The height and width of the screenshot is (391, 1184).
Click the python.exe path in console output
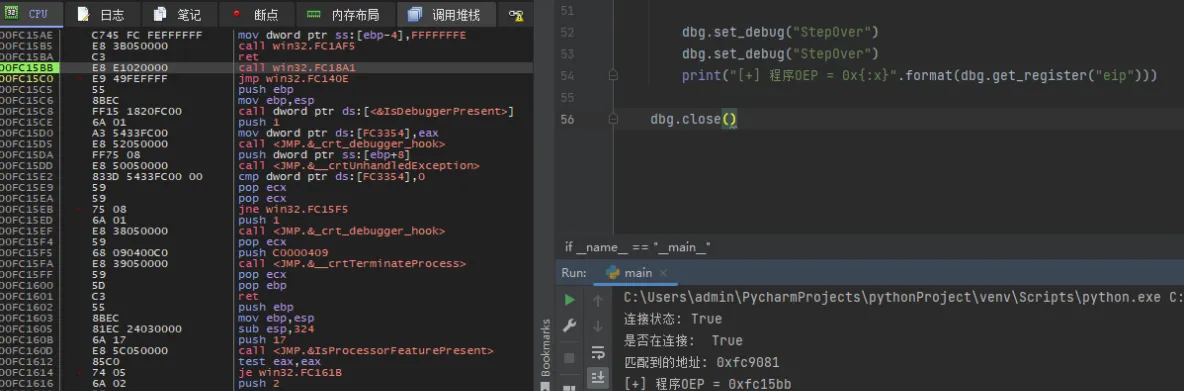pos(903,297)
